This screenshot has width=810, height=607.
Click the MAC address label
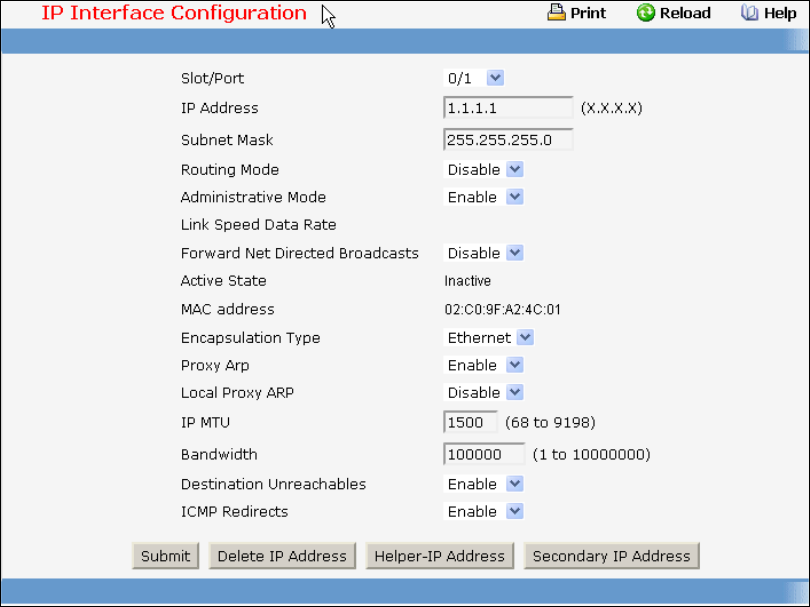(227, 309)
